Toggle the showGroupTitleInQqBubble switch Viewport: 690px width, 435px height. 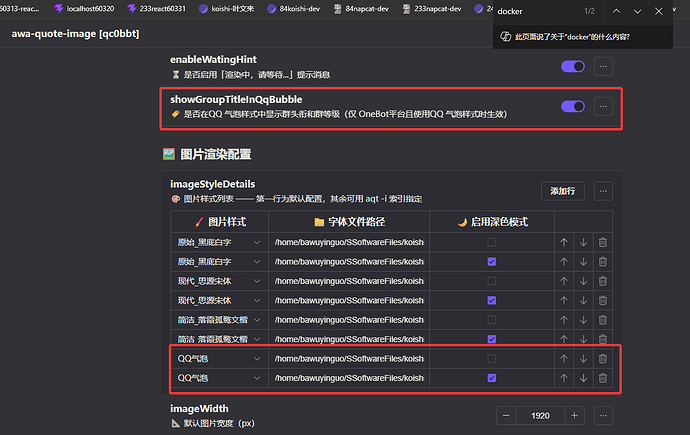[572, 106]
